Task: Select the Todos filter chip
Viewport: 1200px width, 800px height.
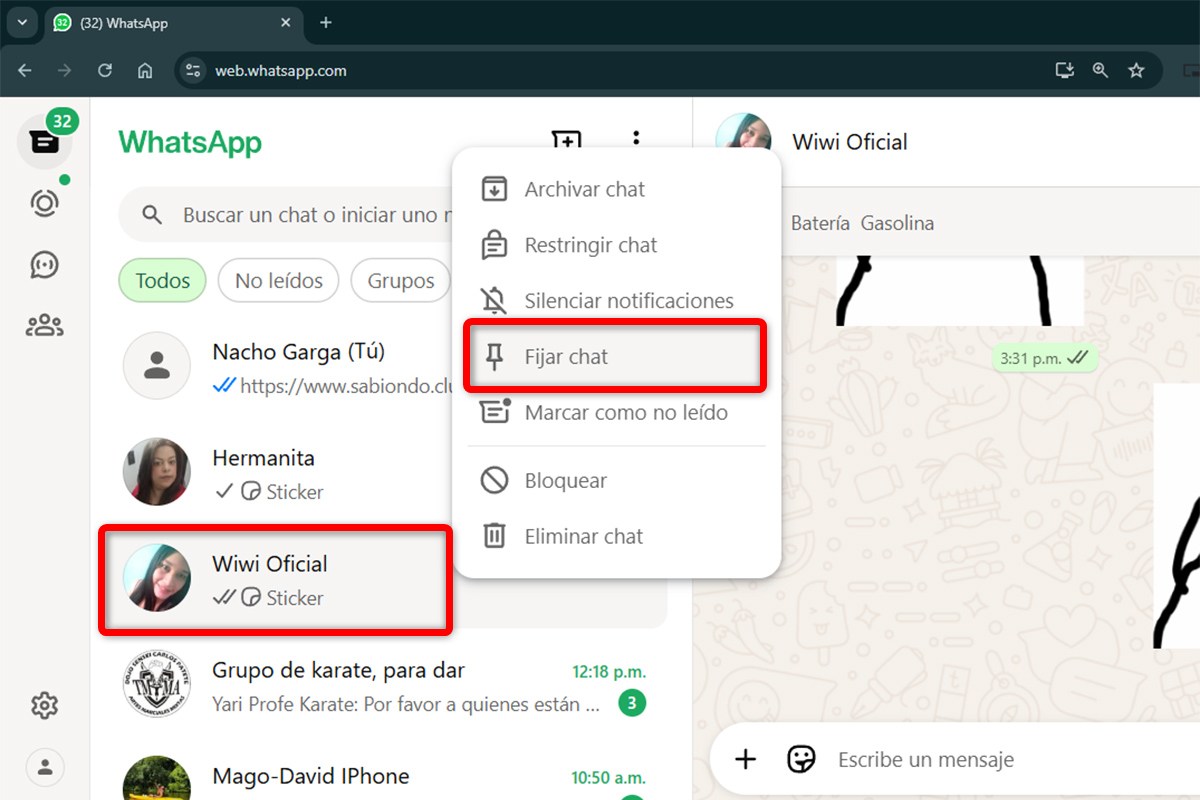Action: (x=163, y=281)
